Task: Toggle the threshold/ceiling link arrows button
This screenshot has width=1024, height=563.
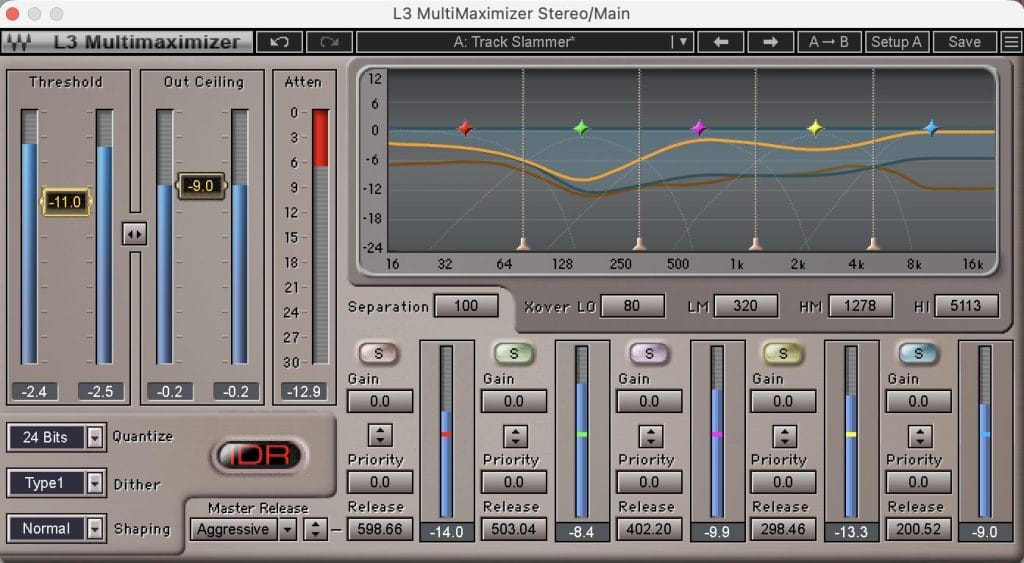Action: 134,234
